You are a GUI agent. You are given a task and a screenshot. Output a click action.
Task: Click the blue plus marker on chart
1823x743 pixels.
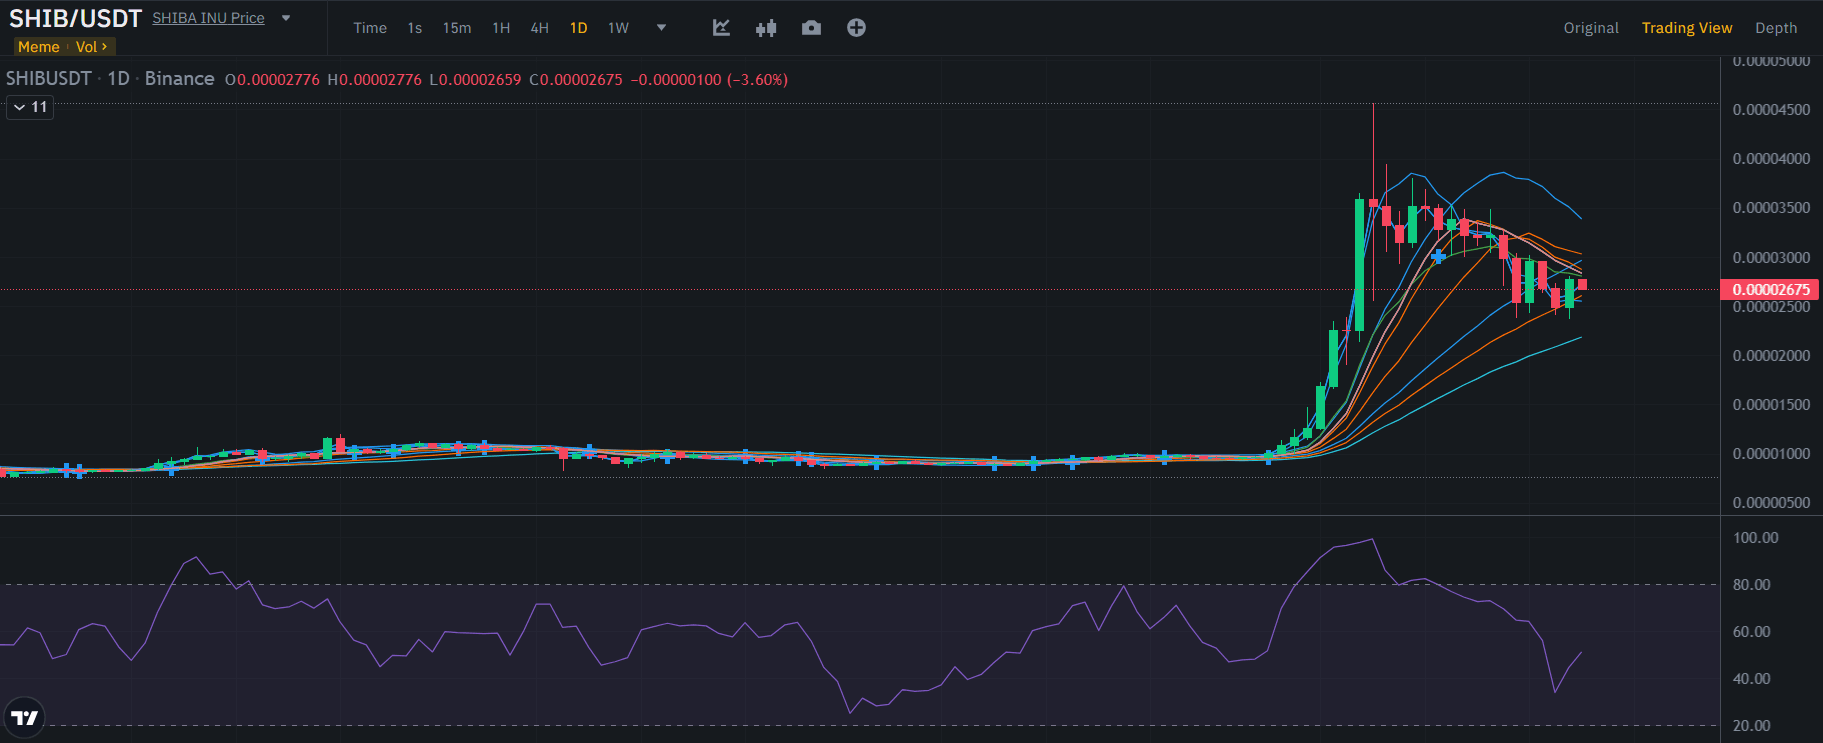click(x=1438, y=257)
